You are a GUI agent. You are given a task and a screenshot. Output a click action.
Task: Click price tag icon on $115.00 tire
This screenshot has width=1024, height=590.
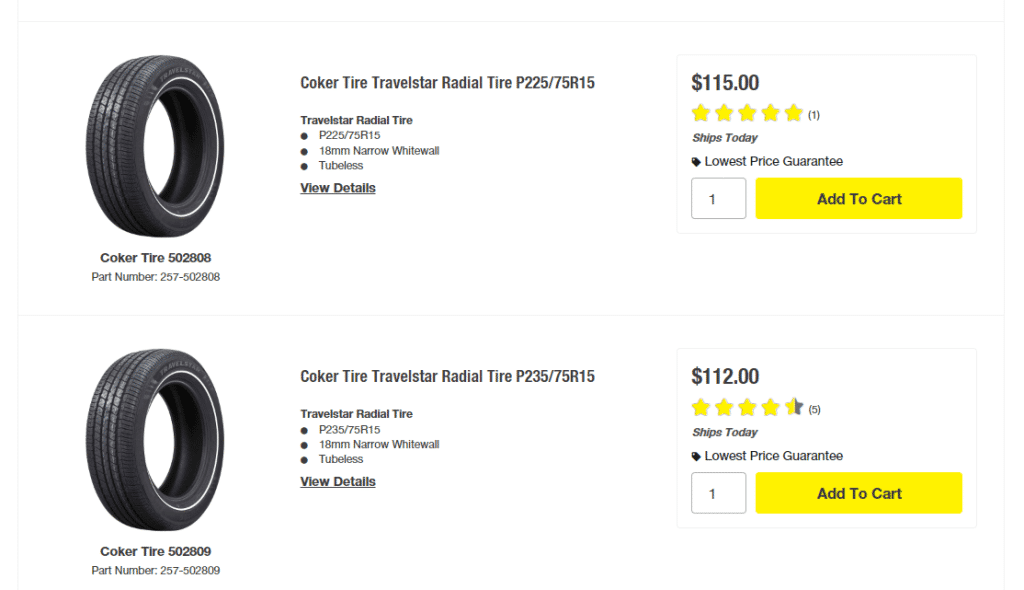(697, 162)
